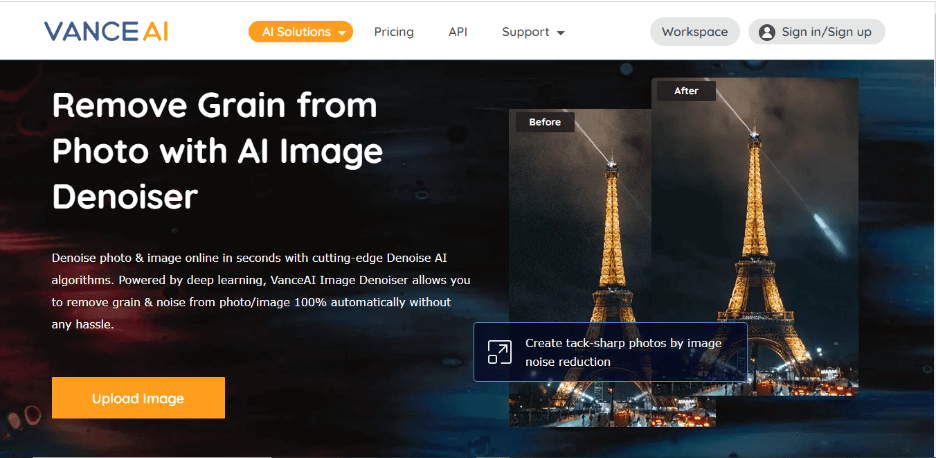Click the After label tag
936x458 pixels.
pyautogui.click(x=686, y=91)
